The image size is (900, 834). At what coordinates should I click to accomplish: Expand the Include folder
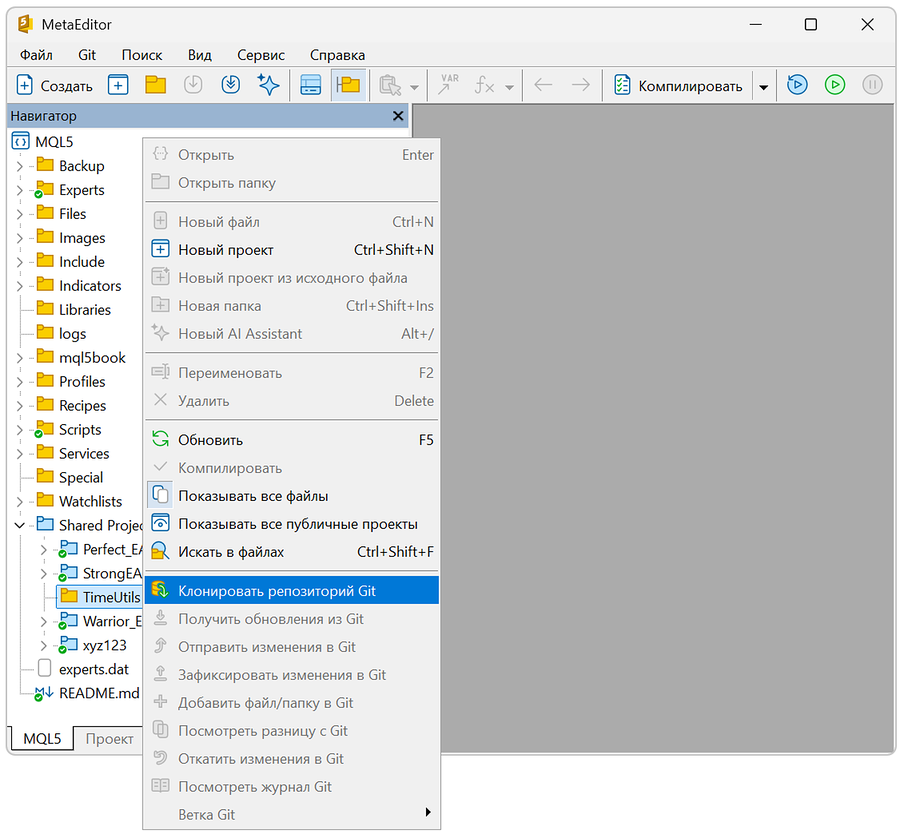[20, 262]
